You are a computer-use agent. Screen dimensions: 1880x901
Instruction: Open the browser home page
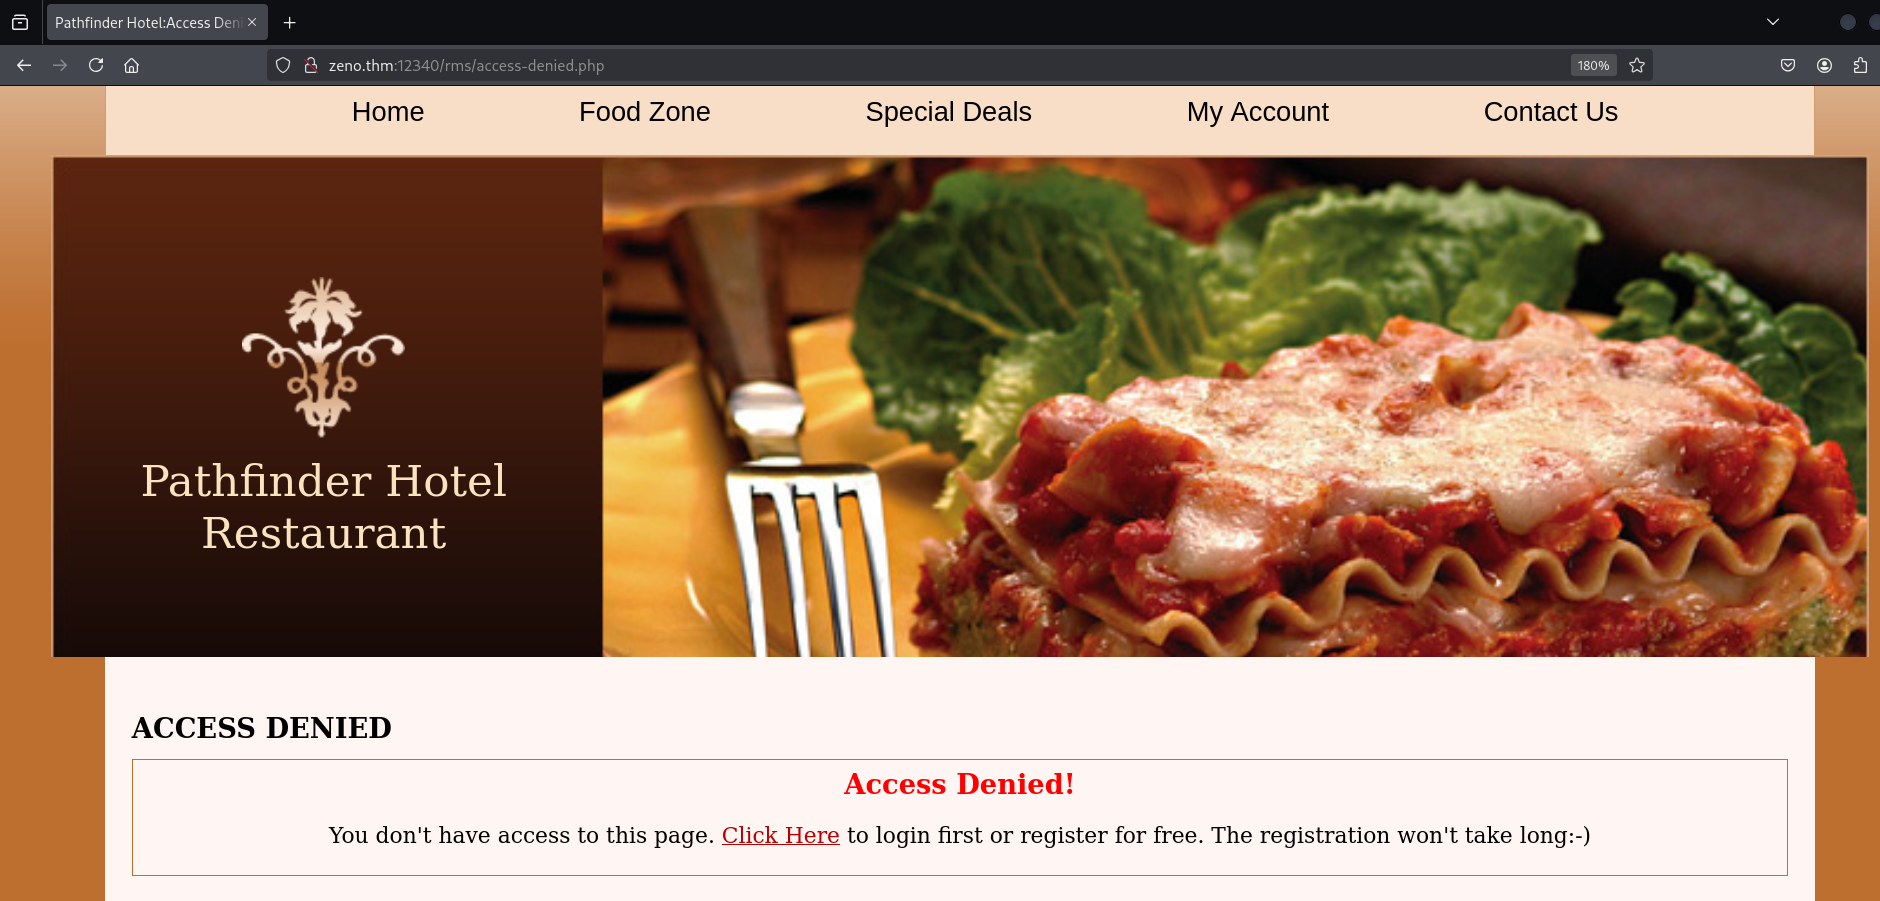131,65
